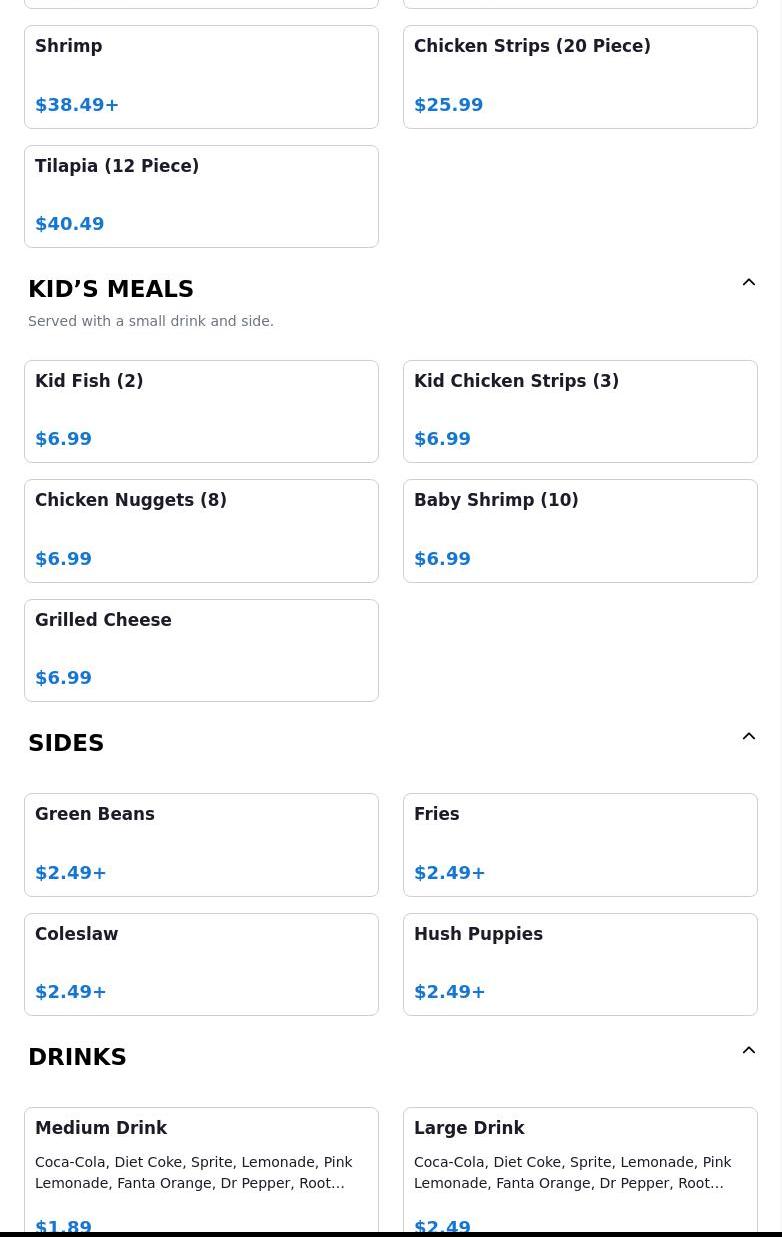Select the Medium Drink card
782x1237 pixels.
pyautogui.click(x=201, y=1170)
